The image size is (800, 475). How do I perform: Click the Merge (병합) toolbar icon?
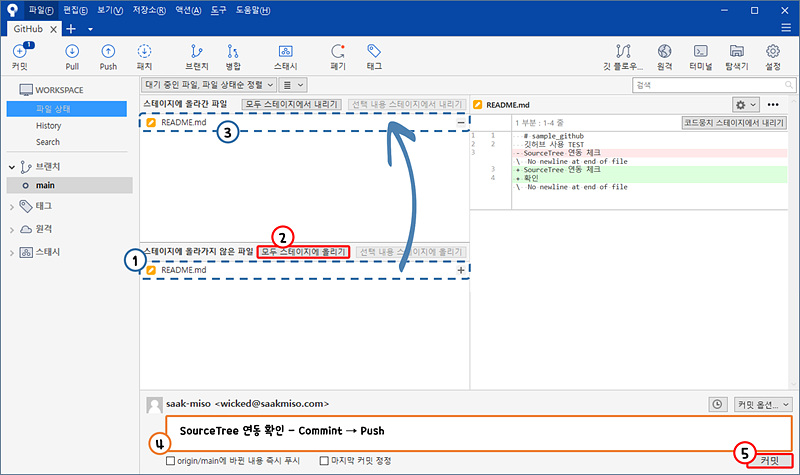233,57
